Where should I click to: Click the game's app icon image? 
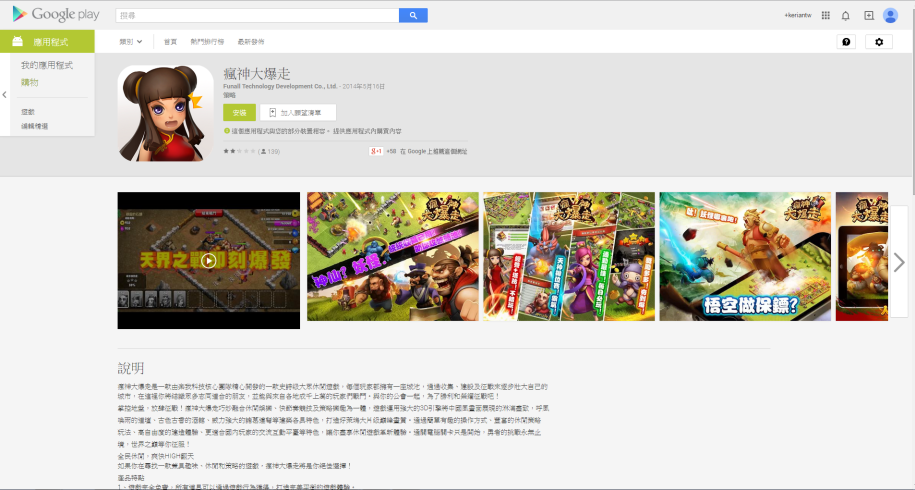coord(166,112)
